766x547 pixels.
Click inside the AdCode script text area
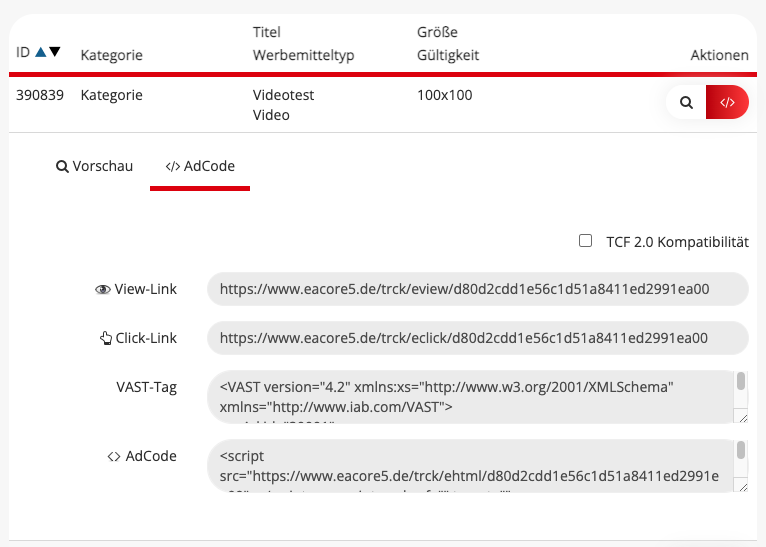click(470, 465)
